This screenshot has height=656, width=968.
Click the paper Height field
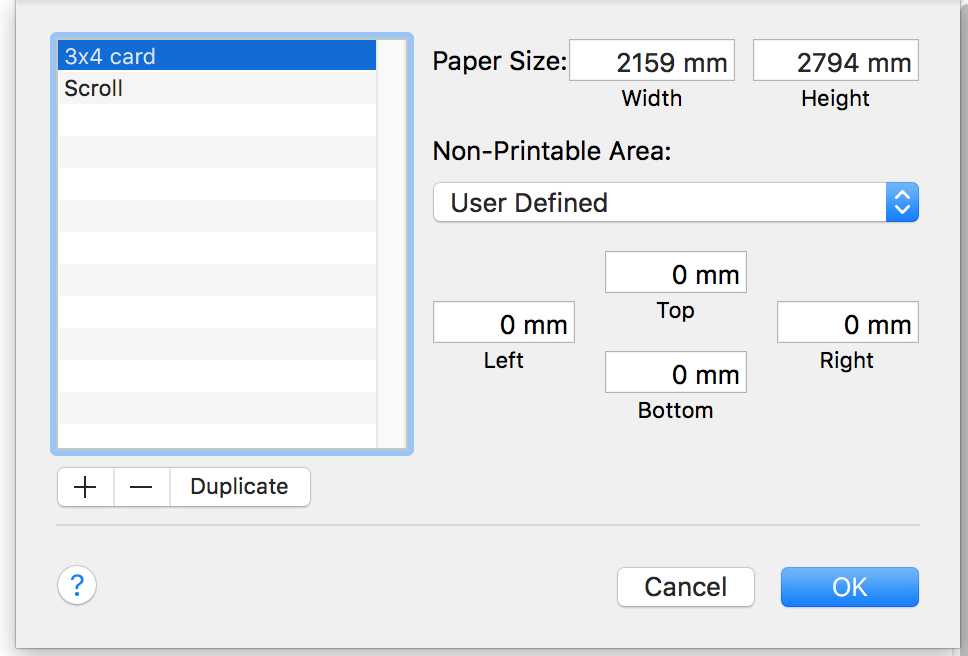(x=835, y=62)
